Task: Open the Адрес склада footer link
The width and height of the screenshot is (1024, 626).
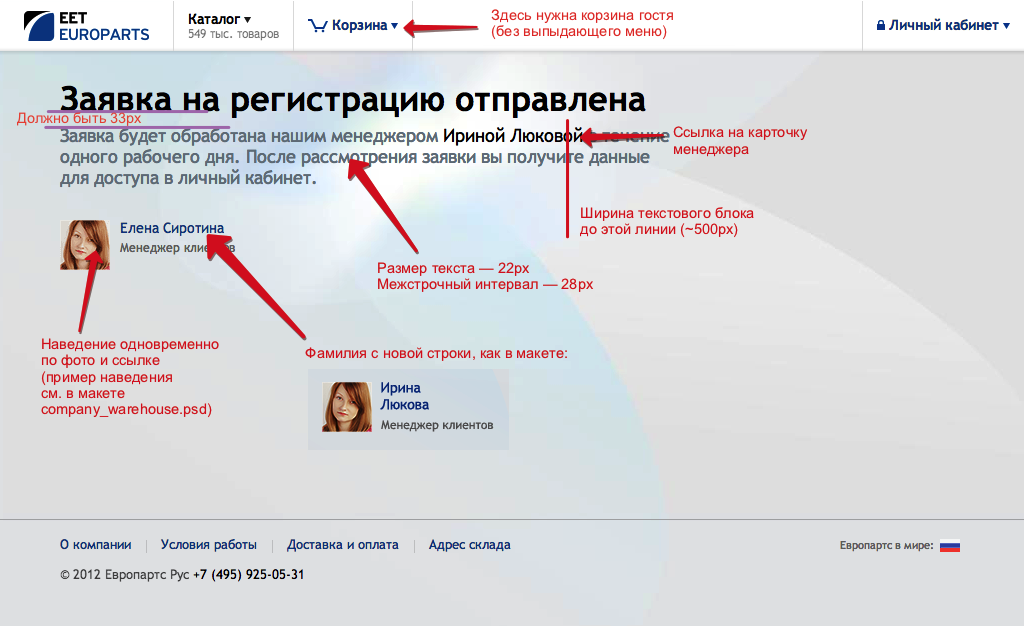Action: coord(470,545)
